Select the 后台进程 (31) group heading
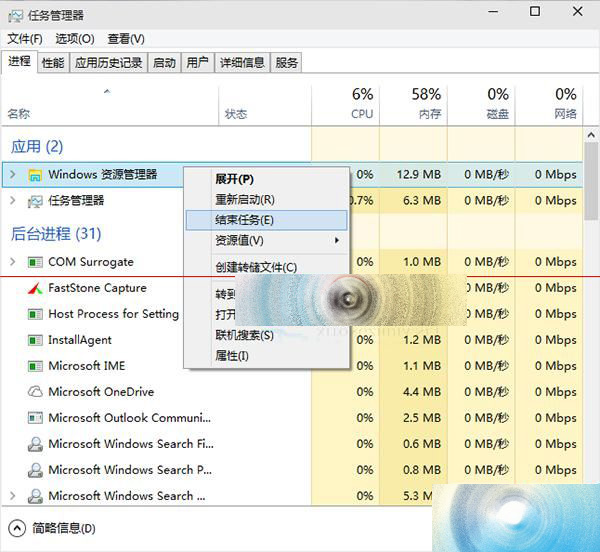Image resolution: width=600 pixels, height=552 pixels. tap(56, 234)
